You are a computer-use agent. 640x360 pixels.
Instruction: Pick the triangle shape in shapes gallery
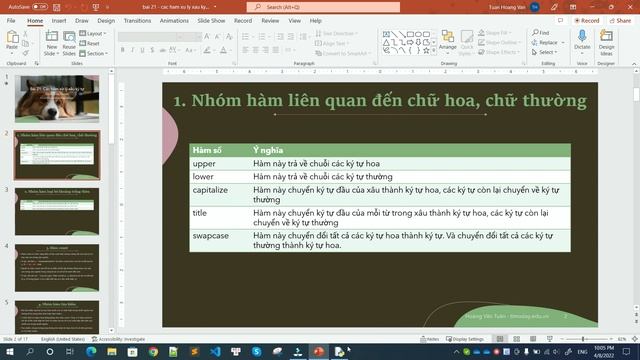[x=386, y=42]
